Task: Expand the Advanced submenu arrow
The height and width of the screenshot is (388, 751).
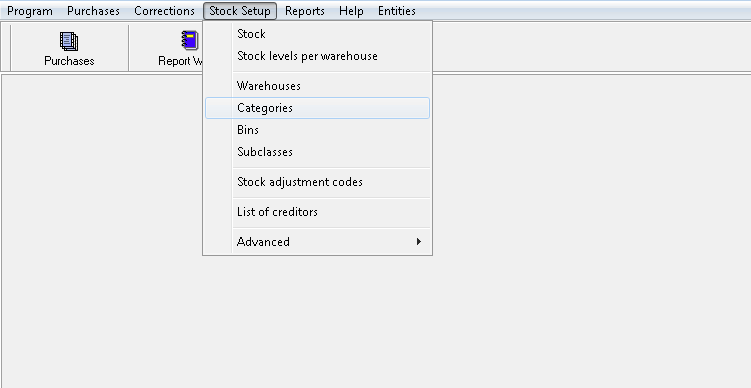Action: [419, 241]
